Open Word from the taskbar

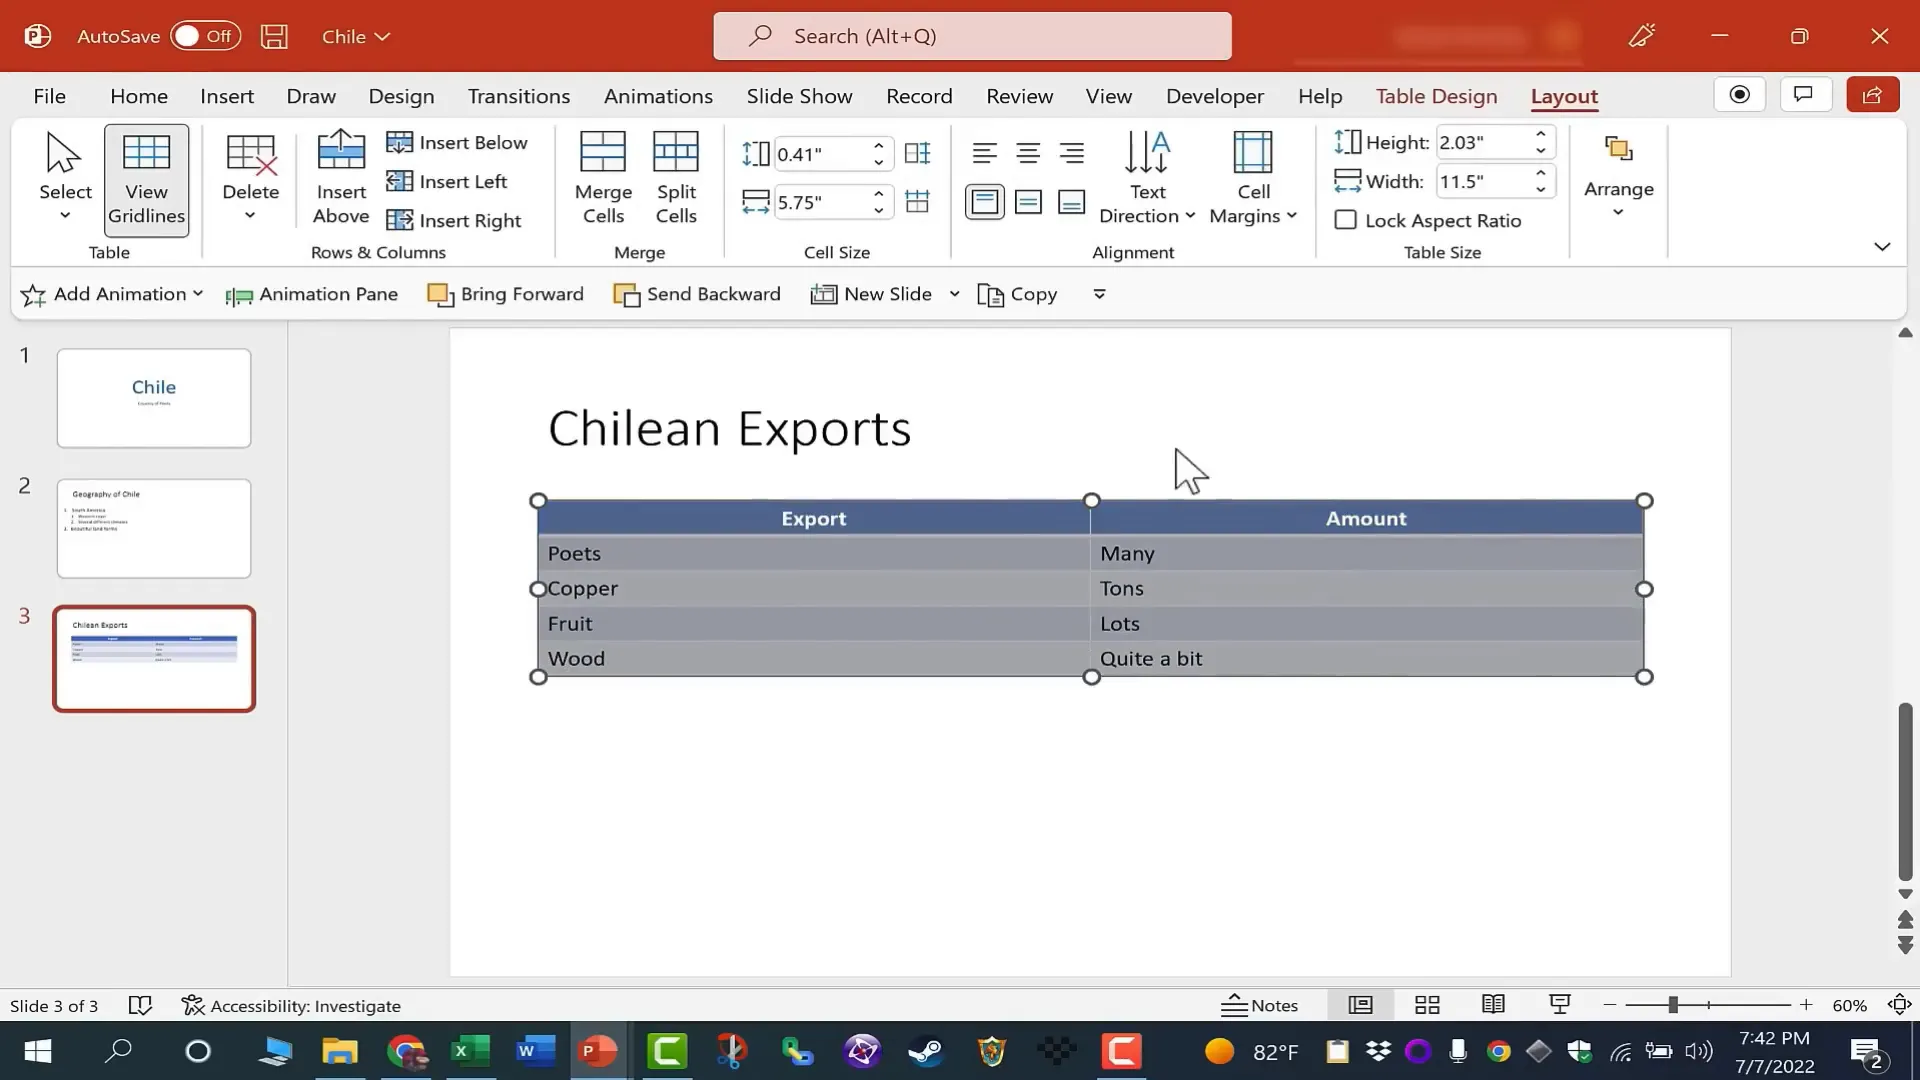pyautogui.click(x=535, y=1051)
